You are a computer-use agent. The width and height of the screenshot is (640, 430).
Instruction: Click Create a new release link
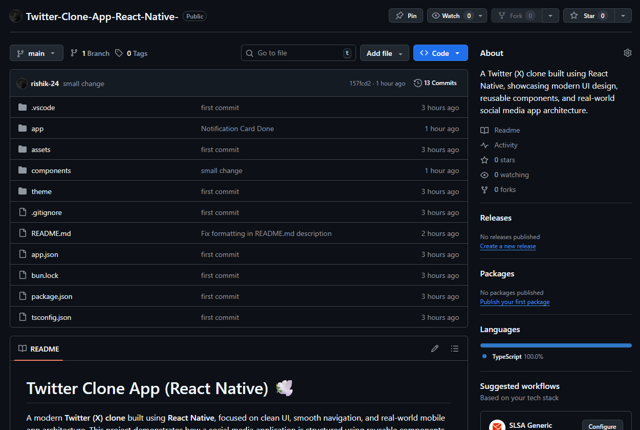508,246
